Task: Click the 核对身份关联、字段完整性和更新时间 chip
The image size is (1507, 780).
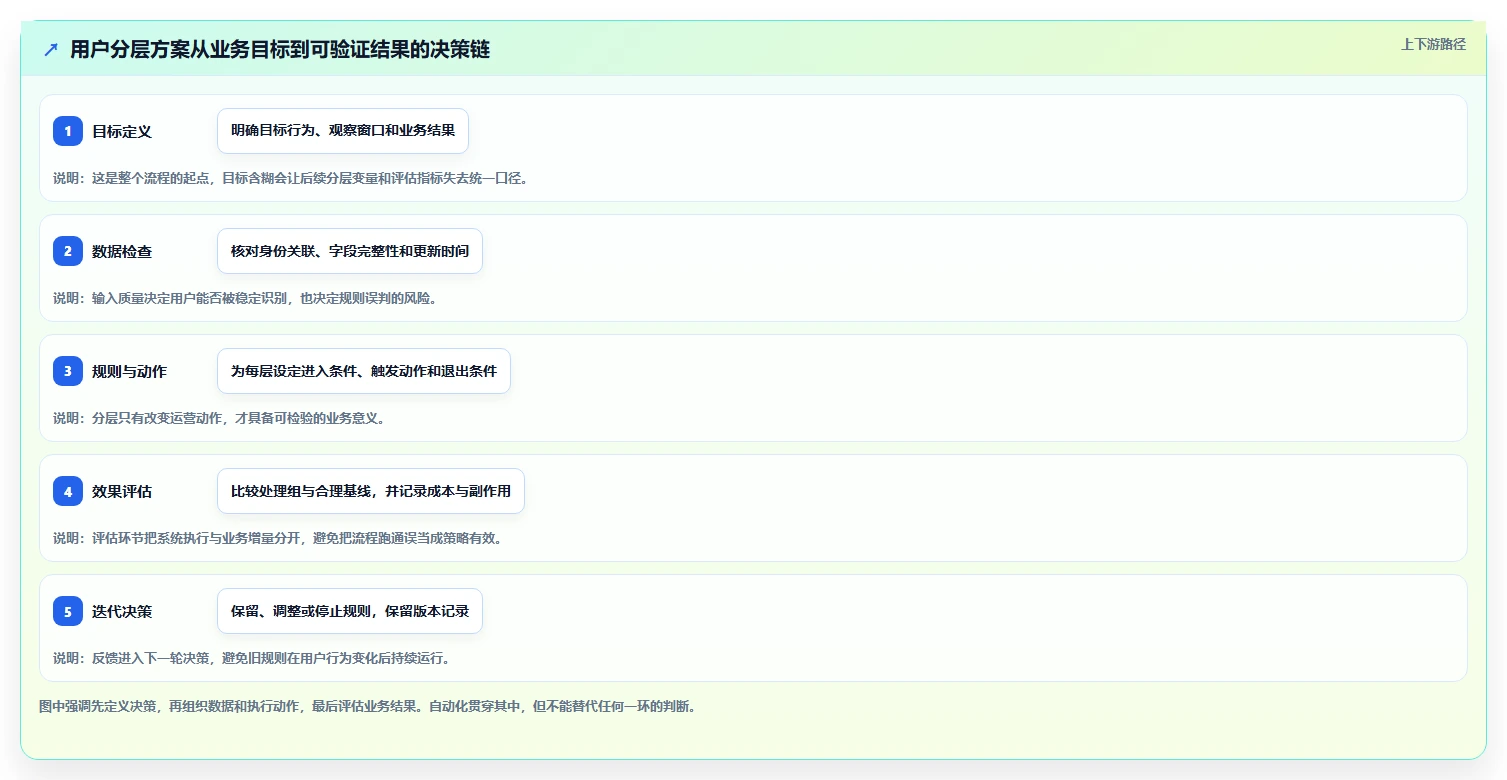Action: (x=350, y=251)
